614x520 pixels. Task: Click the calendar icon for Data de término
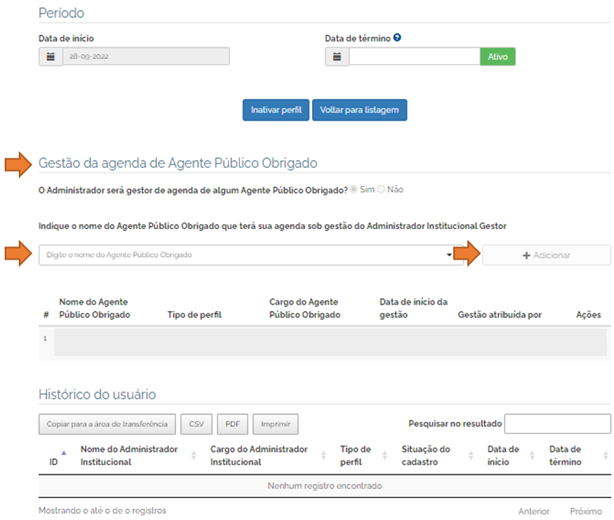[337, 57]
